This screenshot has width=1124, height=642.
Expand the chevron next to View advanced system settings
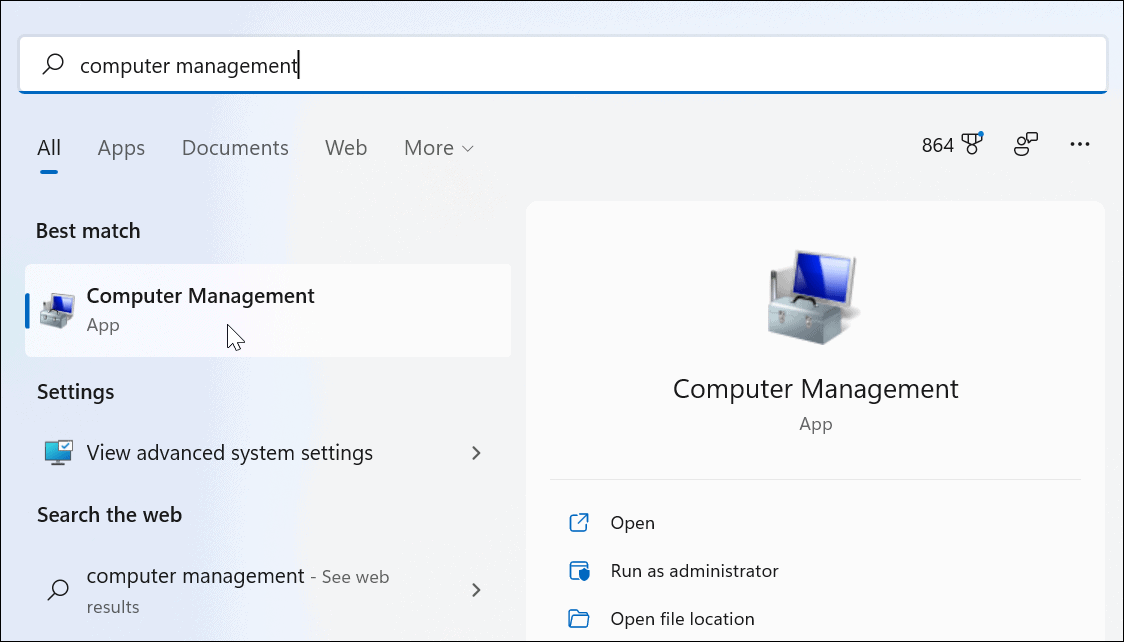click(x=477, y=453)
